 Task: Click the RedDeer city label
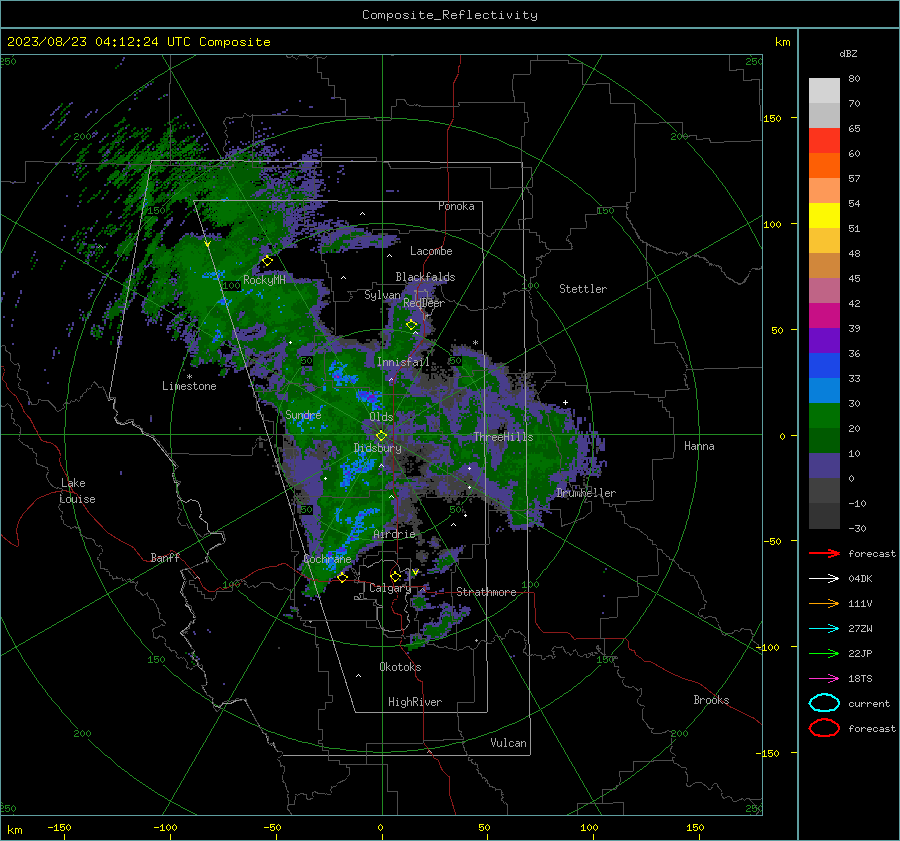click(424, 303)
